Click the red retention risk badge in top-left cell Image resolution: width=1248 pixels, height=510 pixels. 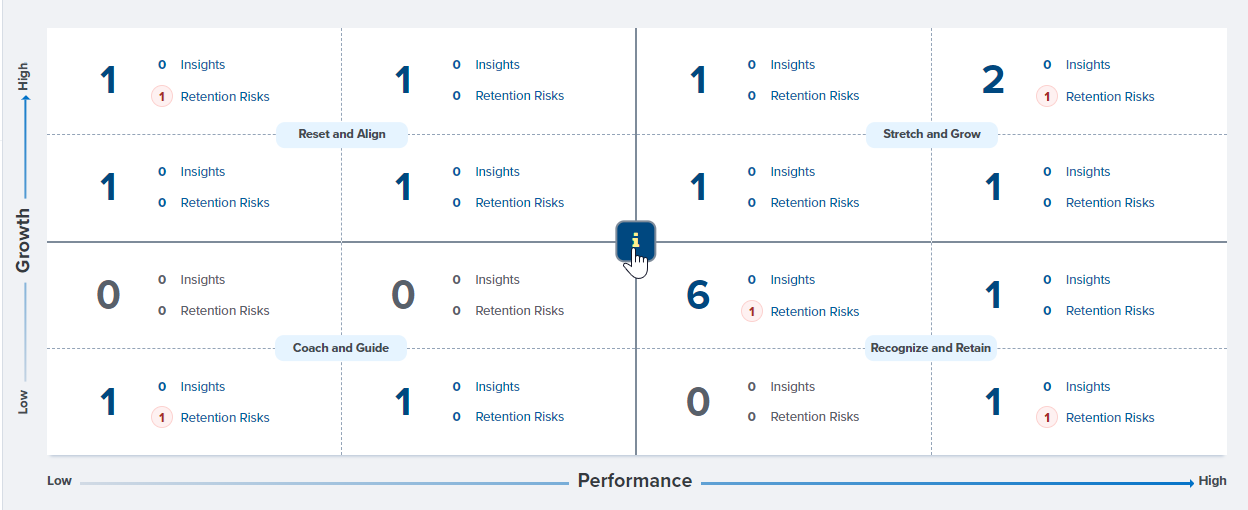[162, 97]
